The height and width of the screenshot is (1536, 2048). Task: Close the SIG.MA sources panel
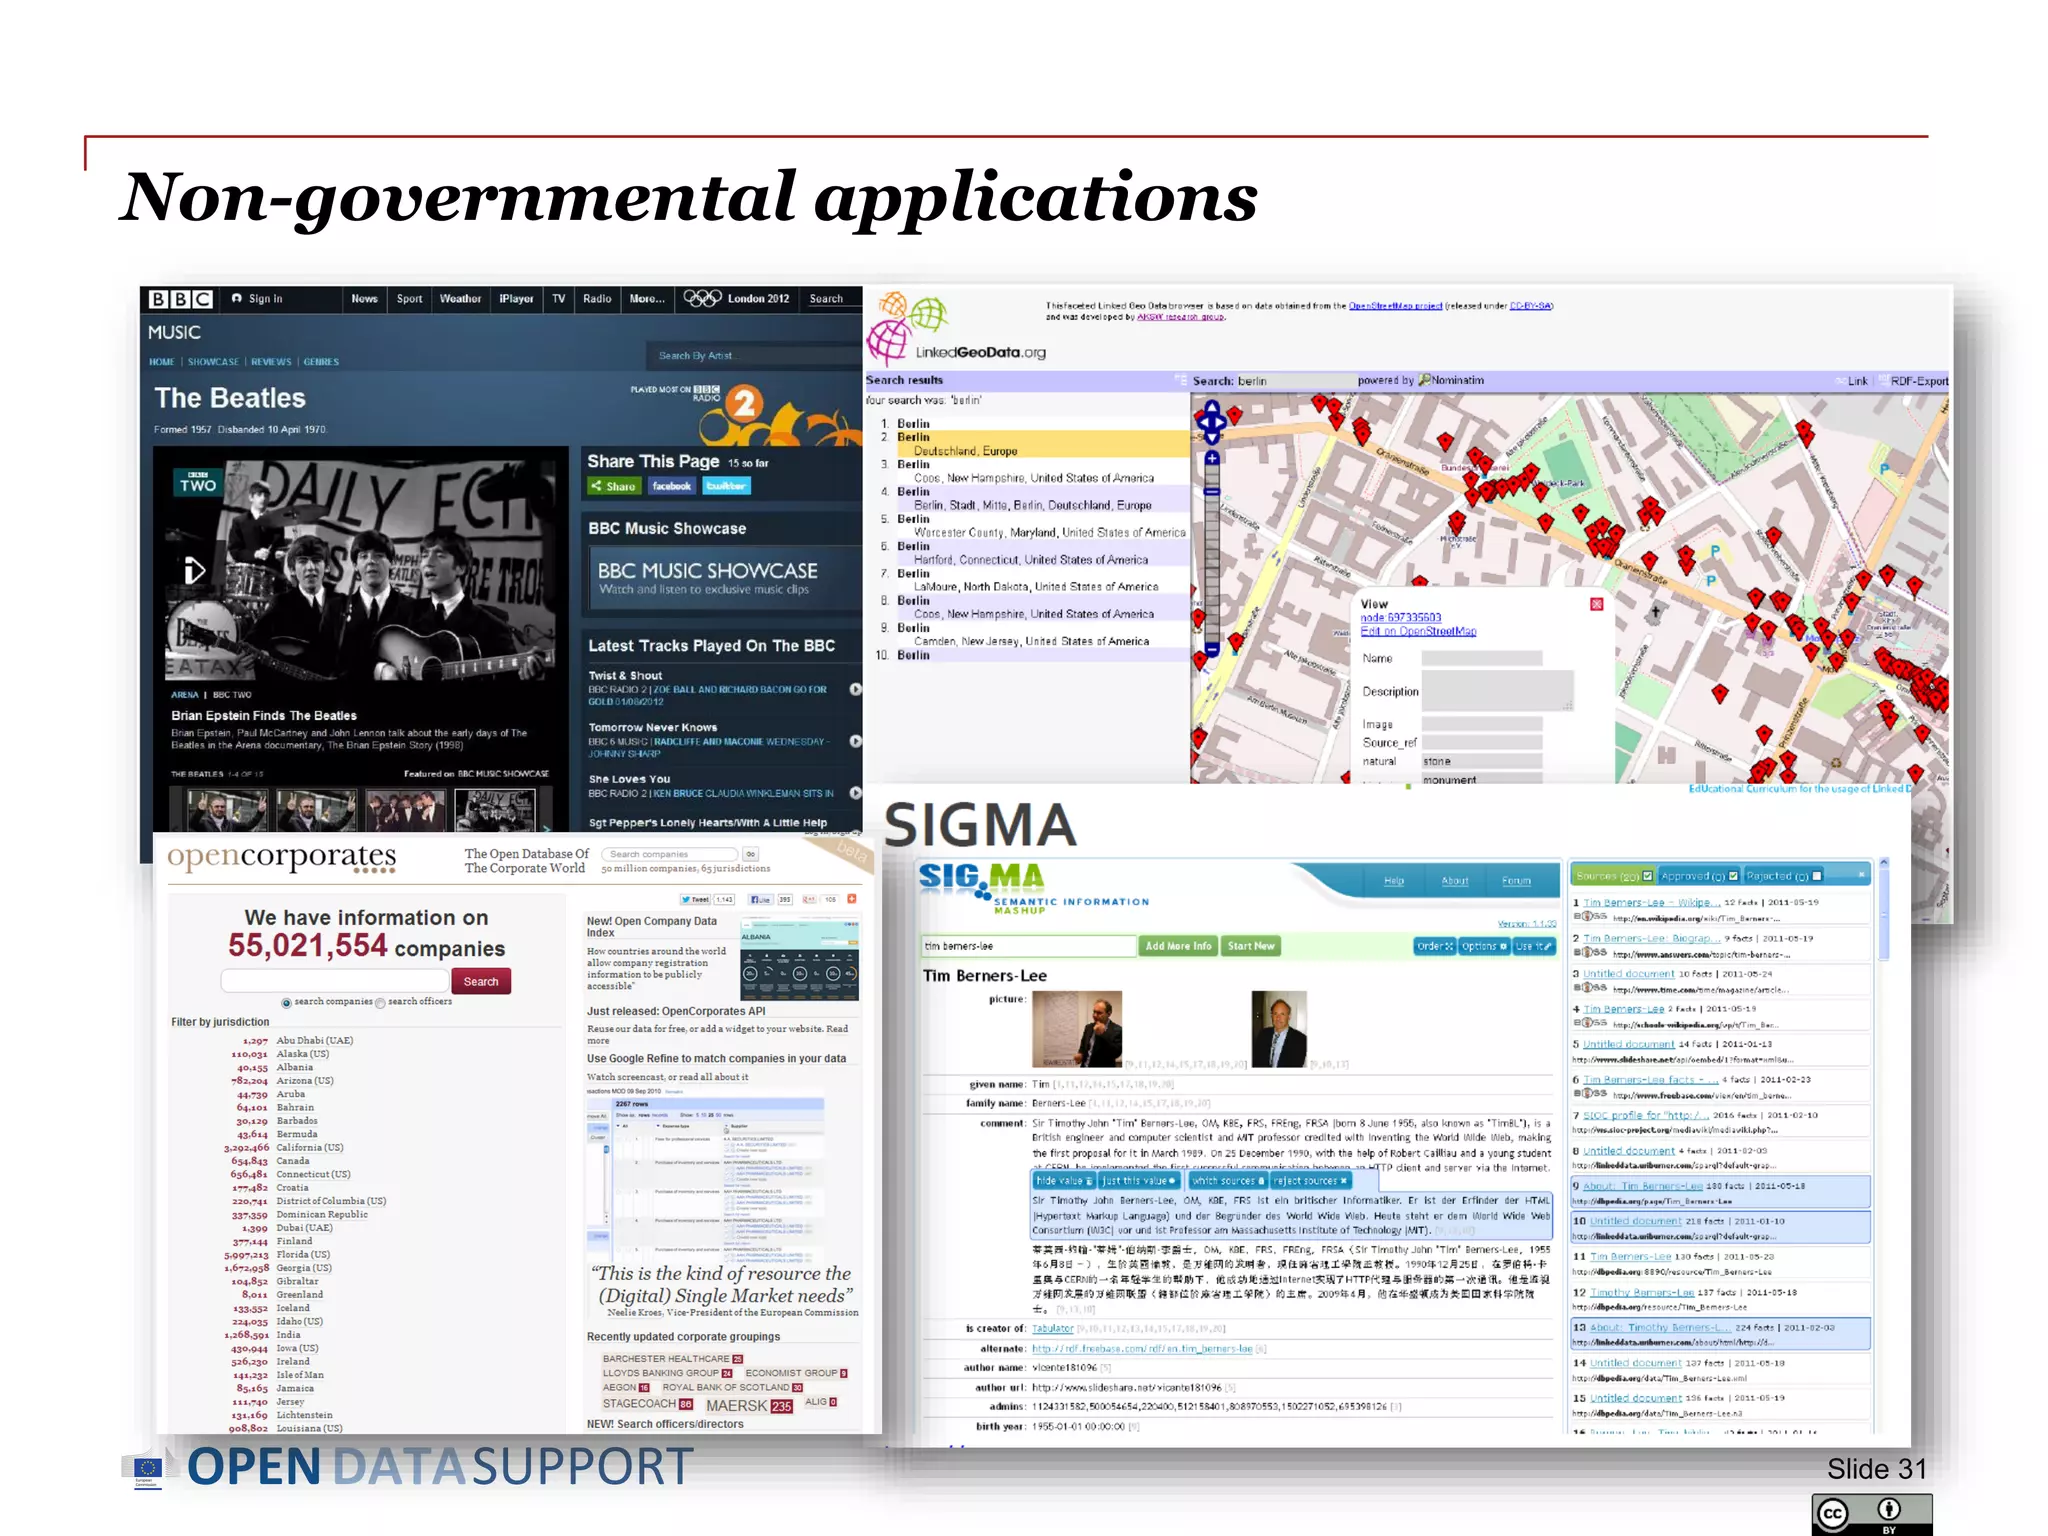pos(1861,875)
